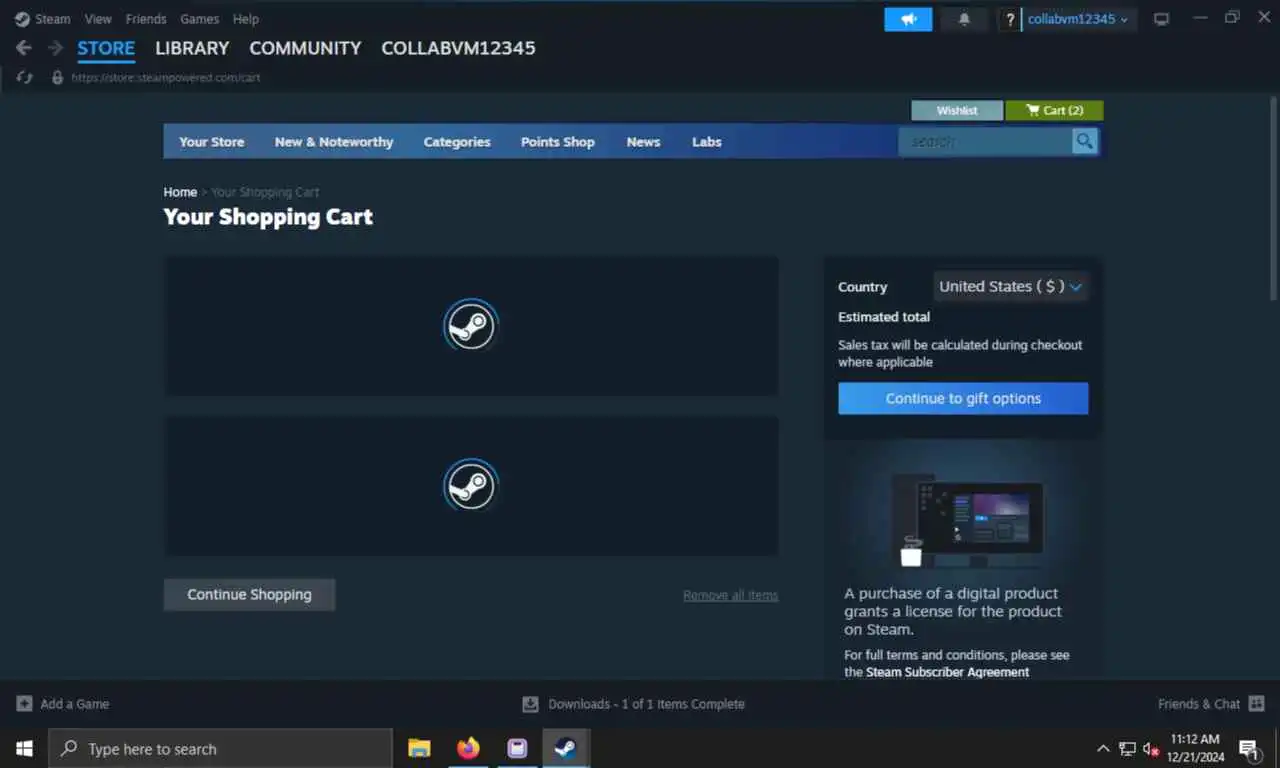Open Categories menu
The height and width of the screenshot is (768, 1280).
click(x=457, y=142)
